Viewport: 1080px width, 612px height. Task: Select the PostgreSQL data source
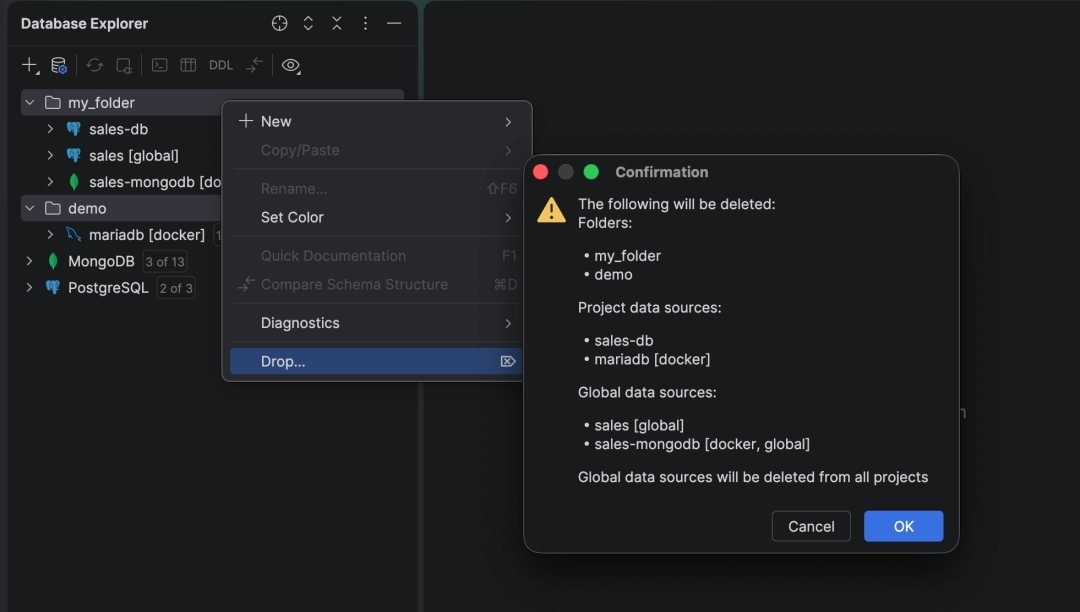tap(108, 288)
